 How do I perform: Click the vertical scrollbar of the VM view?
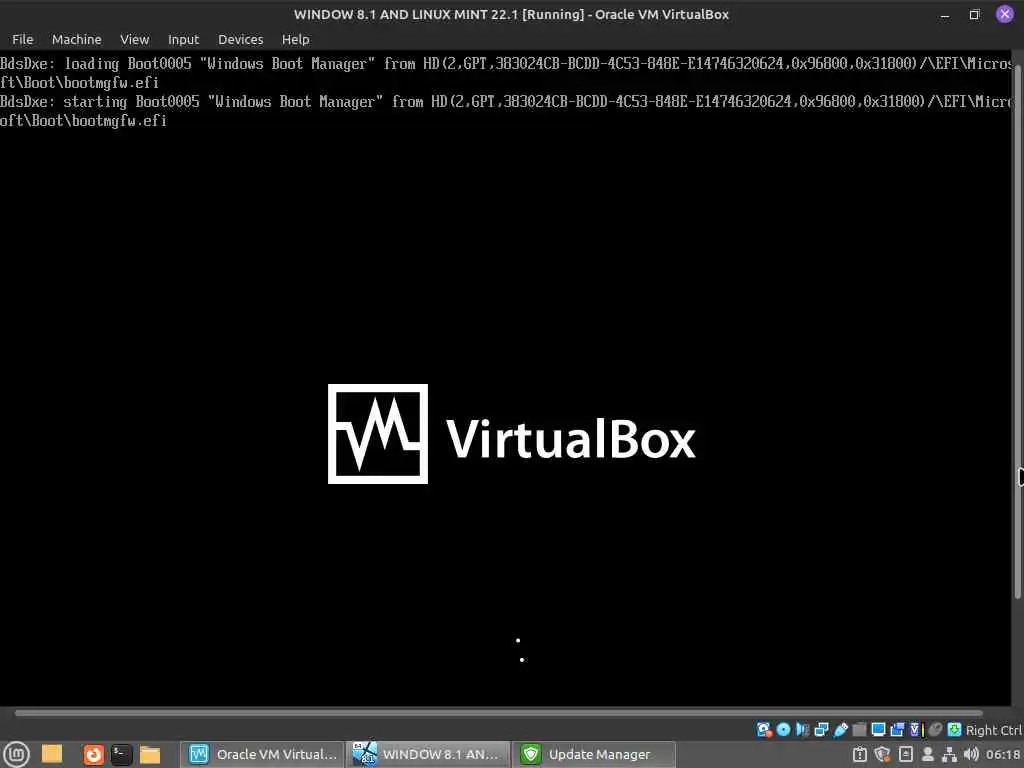(1017, 333)
